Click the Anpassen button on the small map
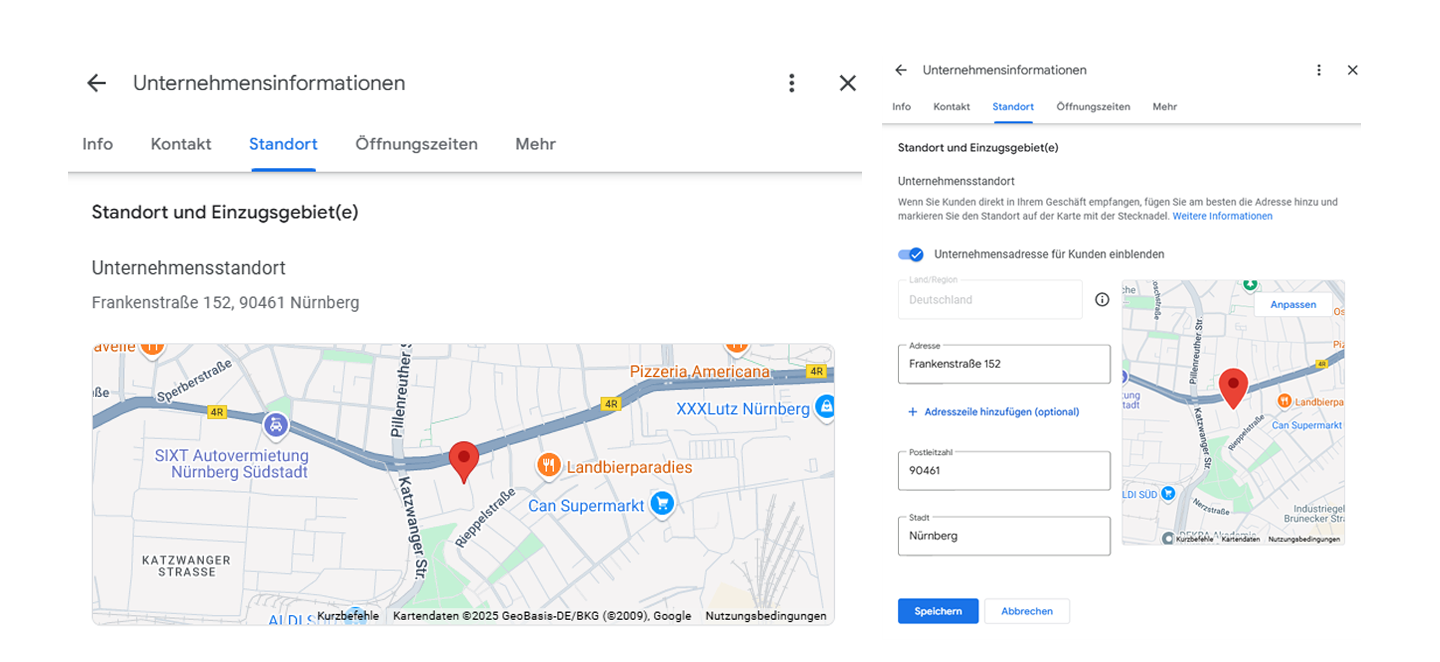 1293,304
